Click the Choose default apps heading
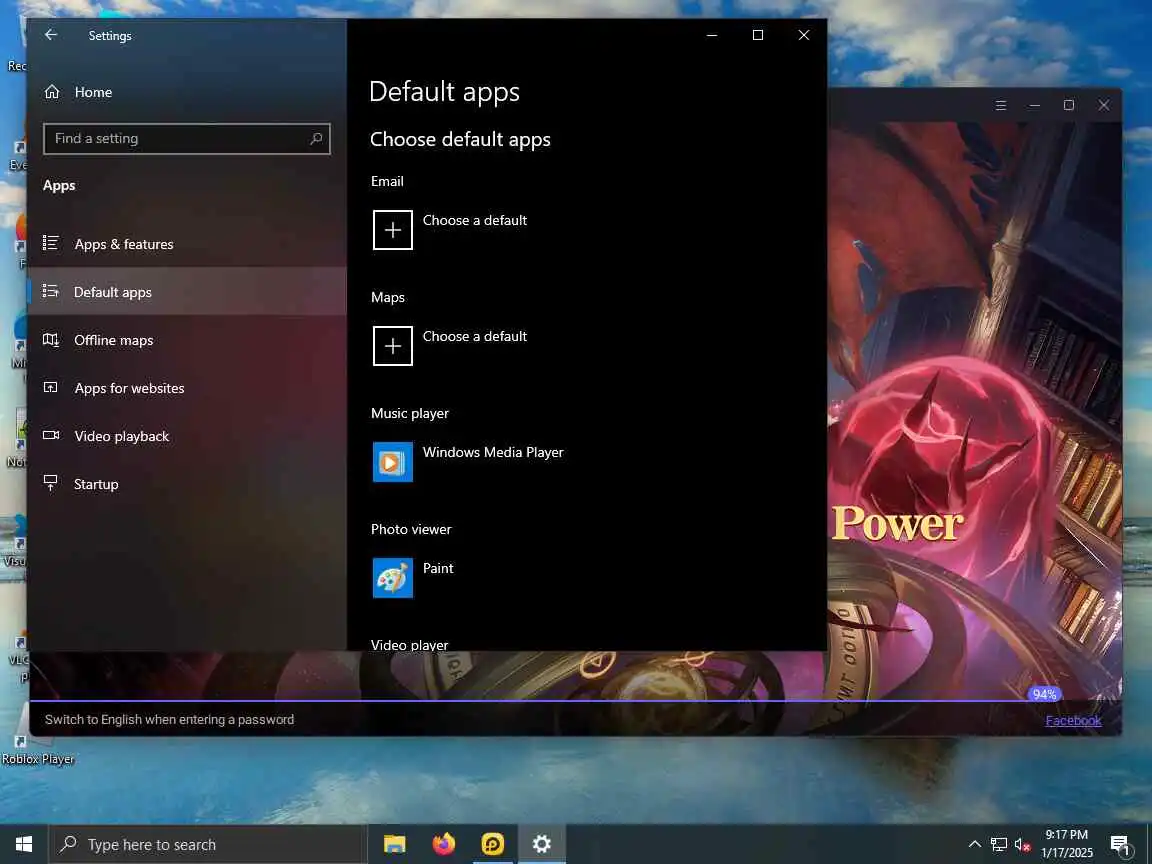1152x864 pixels. point(460,140)
